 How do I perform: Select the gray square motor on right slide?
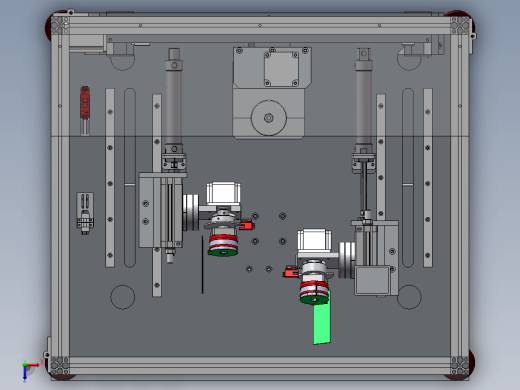372,280
